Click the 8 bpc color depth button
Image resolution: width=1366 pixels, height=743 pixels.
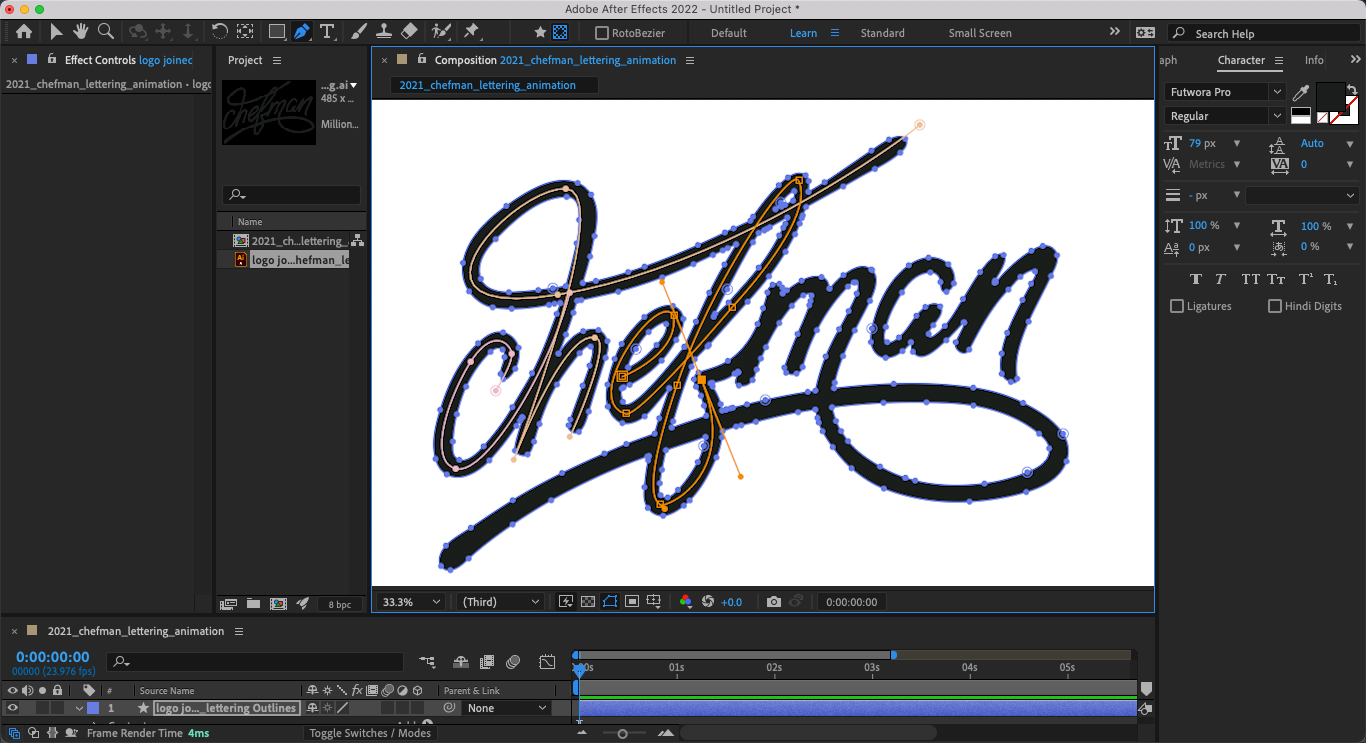point(340,605)
